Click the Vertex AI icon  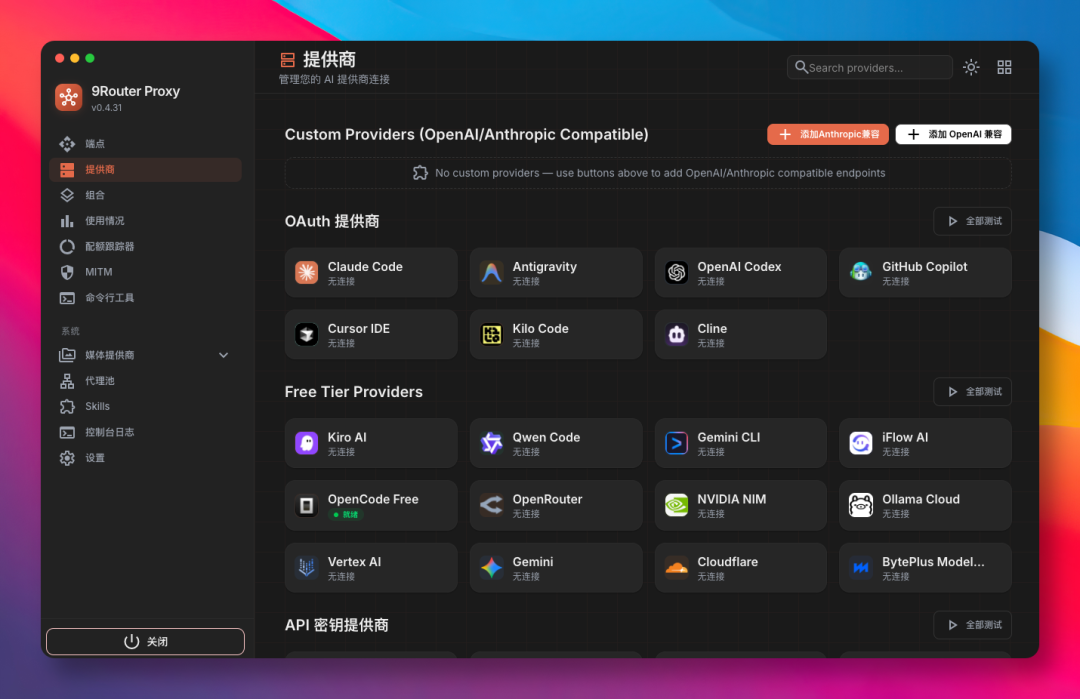(307, 568)
